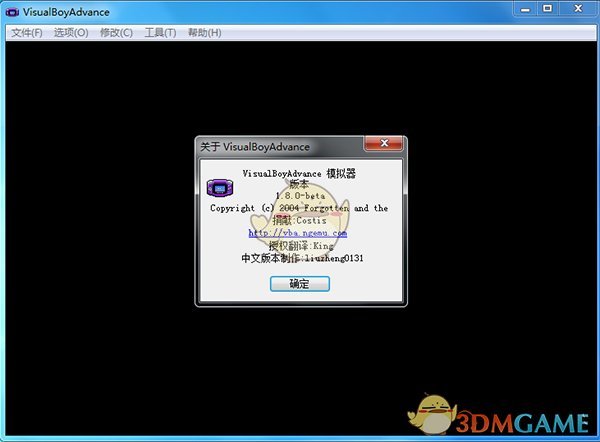
Task: Click the Game Boy Advance icon in dialog
Action: point(220,187)
